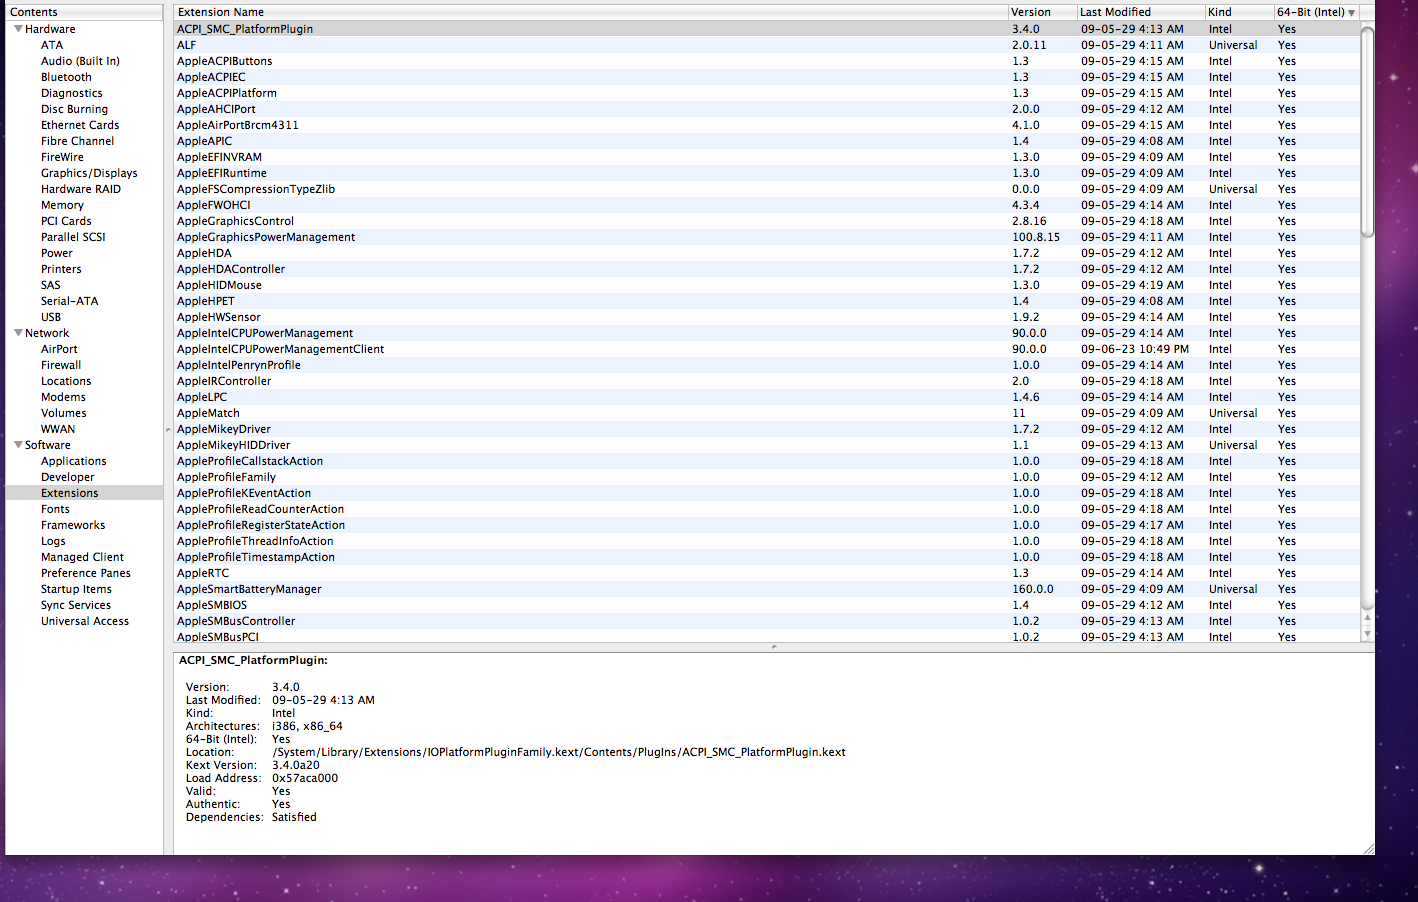
Task: Select Sync Services entry
Action: click(x=76, y=605)
